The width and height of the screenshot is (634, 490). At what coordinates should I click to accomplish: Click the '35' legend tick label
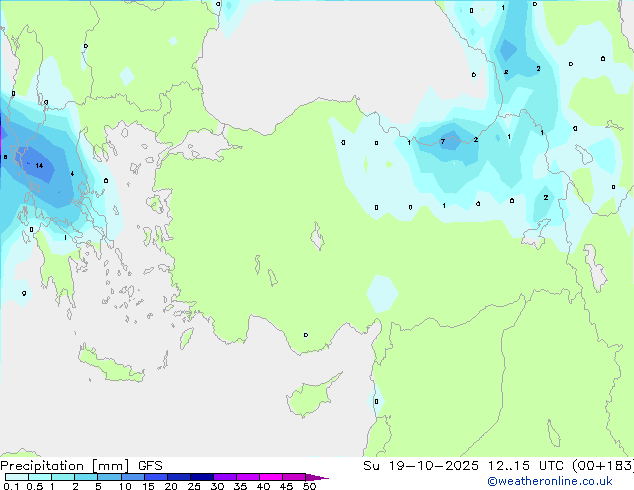(x=240, y=486)
